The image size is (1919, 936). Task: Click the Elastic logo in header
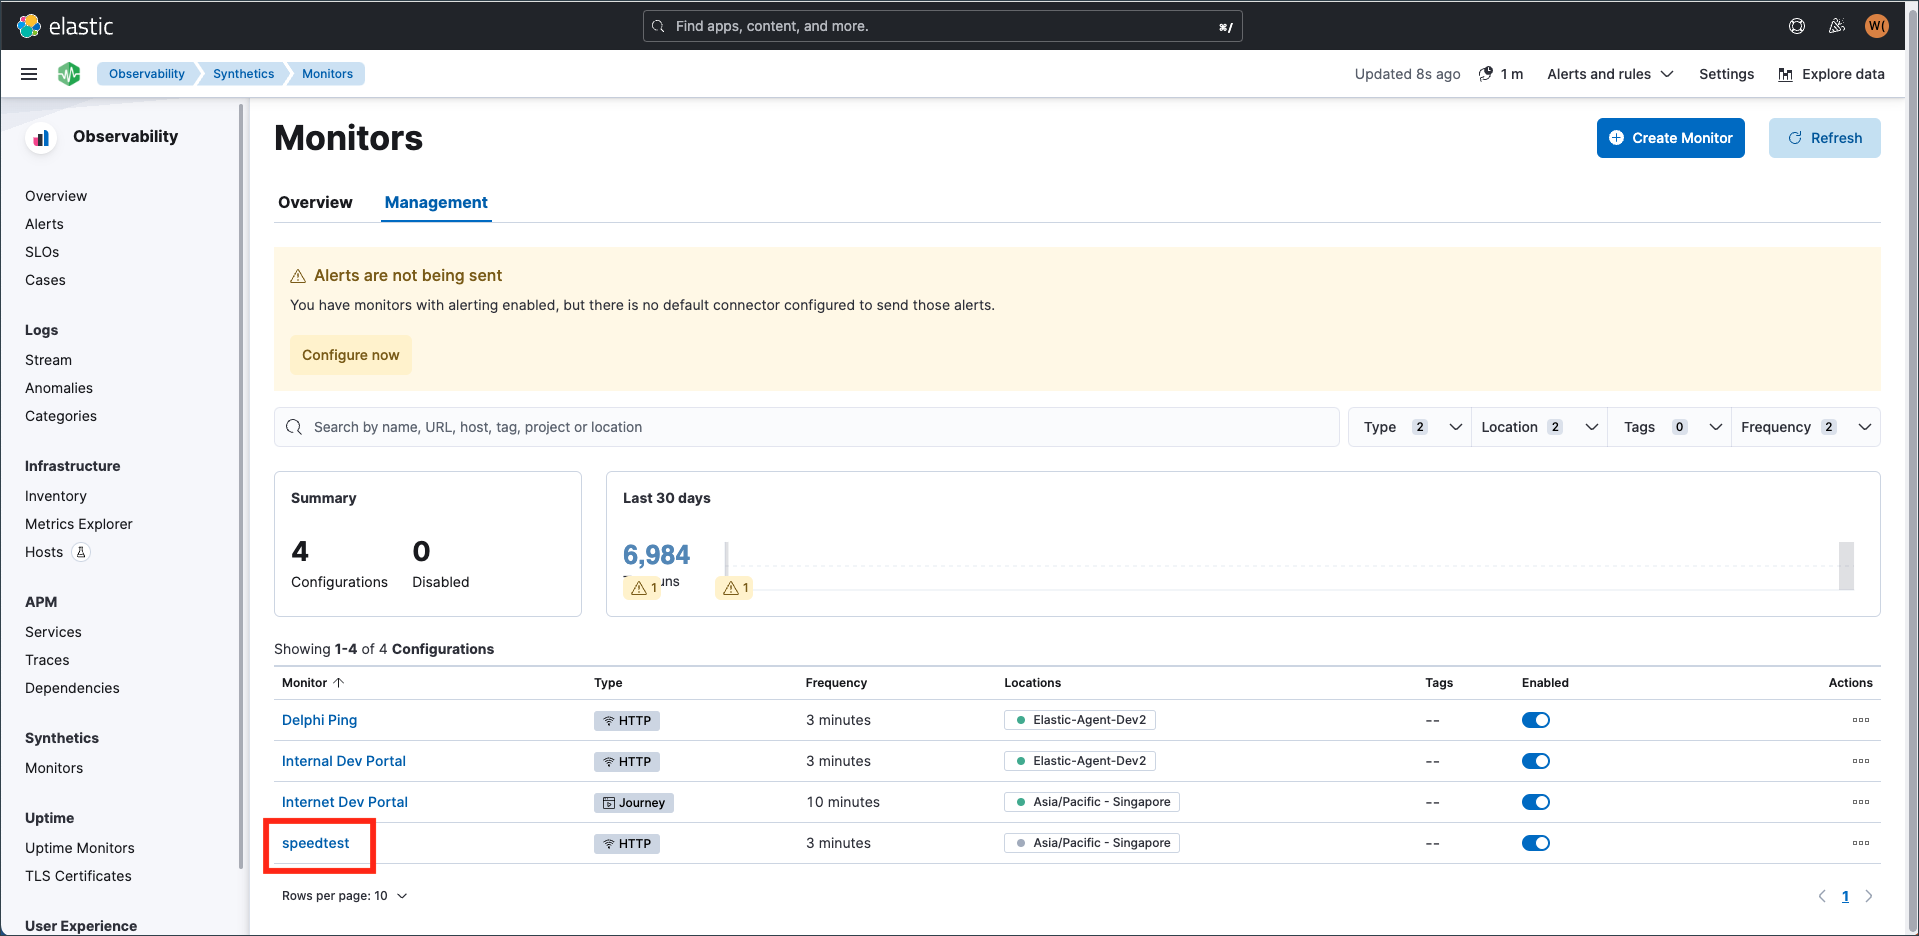[x=66, y=26]
